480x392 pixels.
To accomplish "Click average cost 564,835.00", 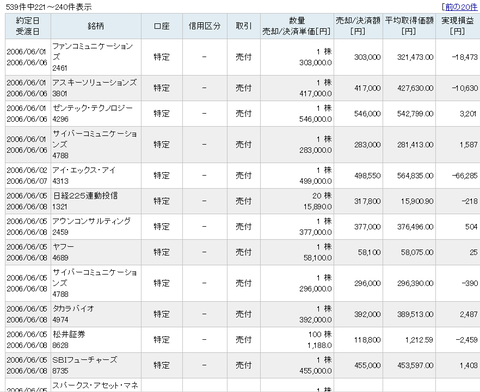I will click(415, 175).
